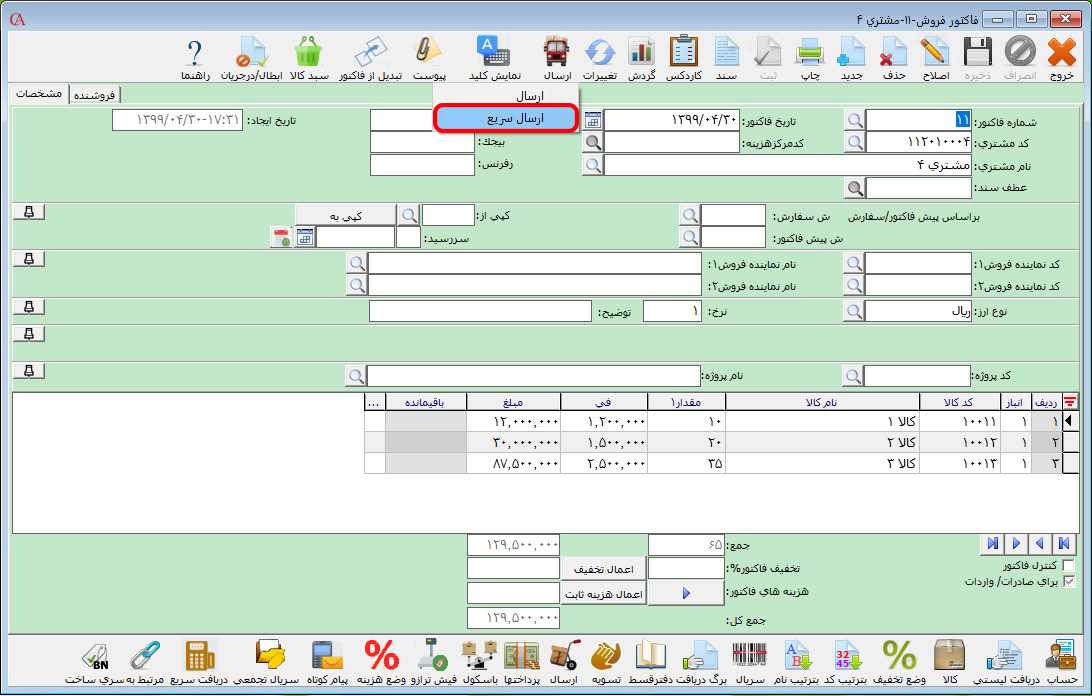This screenshot has height=696, width=1092.
Task: Click the چاپ (Print) toolbar icon
Action: (x=808, y=58)
